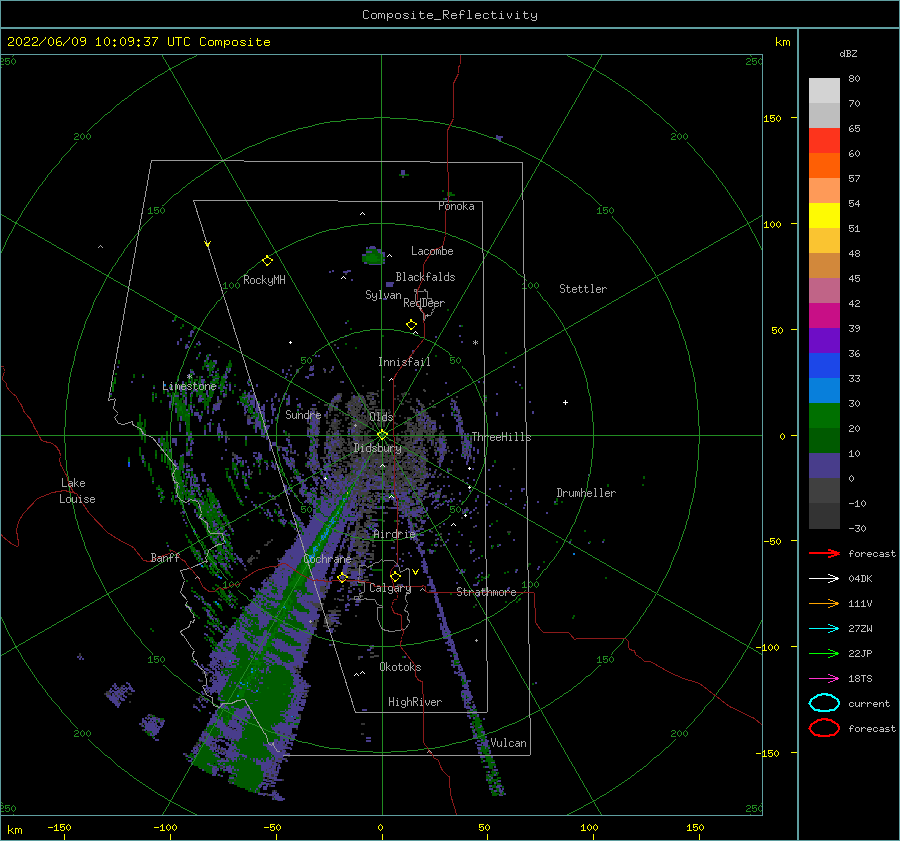Click the green radar echo near Lacombe
This screenshot has width=900, height=841.
(x=374, y=256)
